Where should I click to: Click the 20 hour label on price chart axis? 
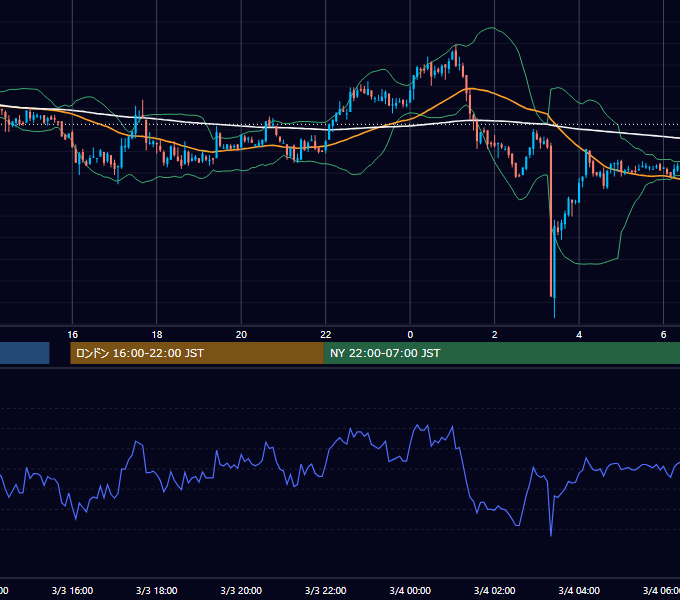point(241,335)
